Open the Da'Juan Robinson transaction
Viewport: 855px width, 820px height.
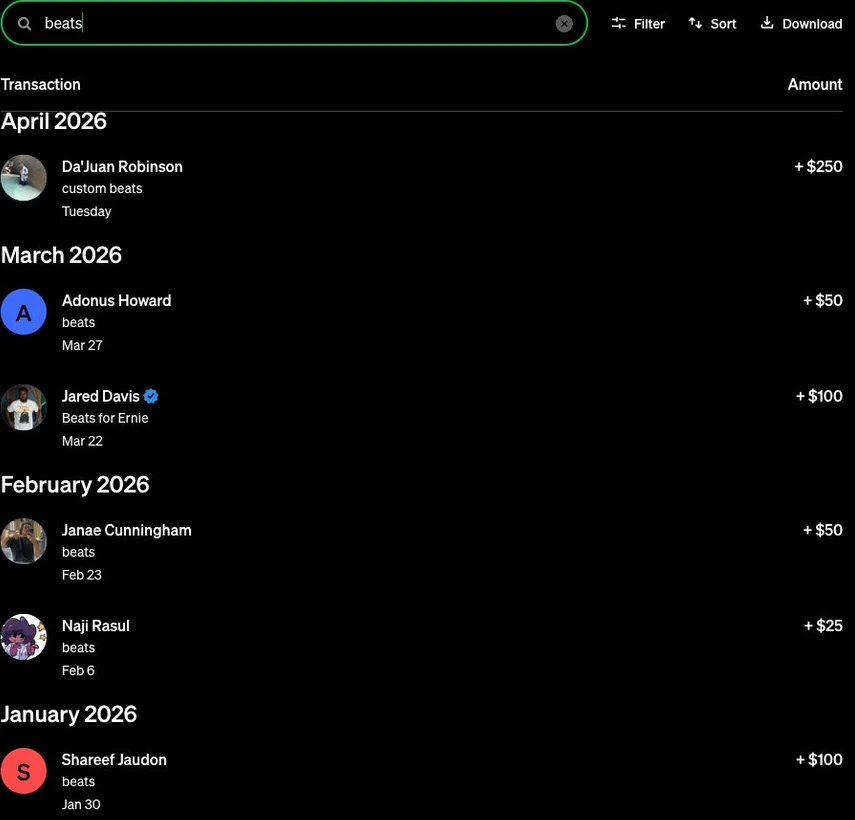422,188
